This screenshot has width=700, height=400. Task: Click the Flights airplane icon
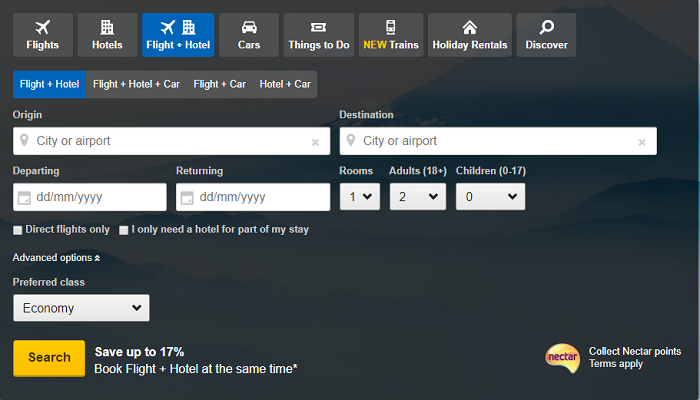[42, 27]
